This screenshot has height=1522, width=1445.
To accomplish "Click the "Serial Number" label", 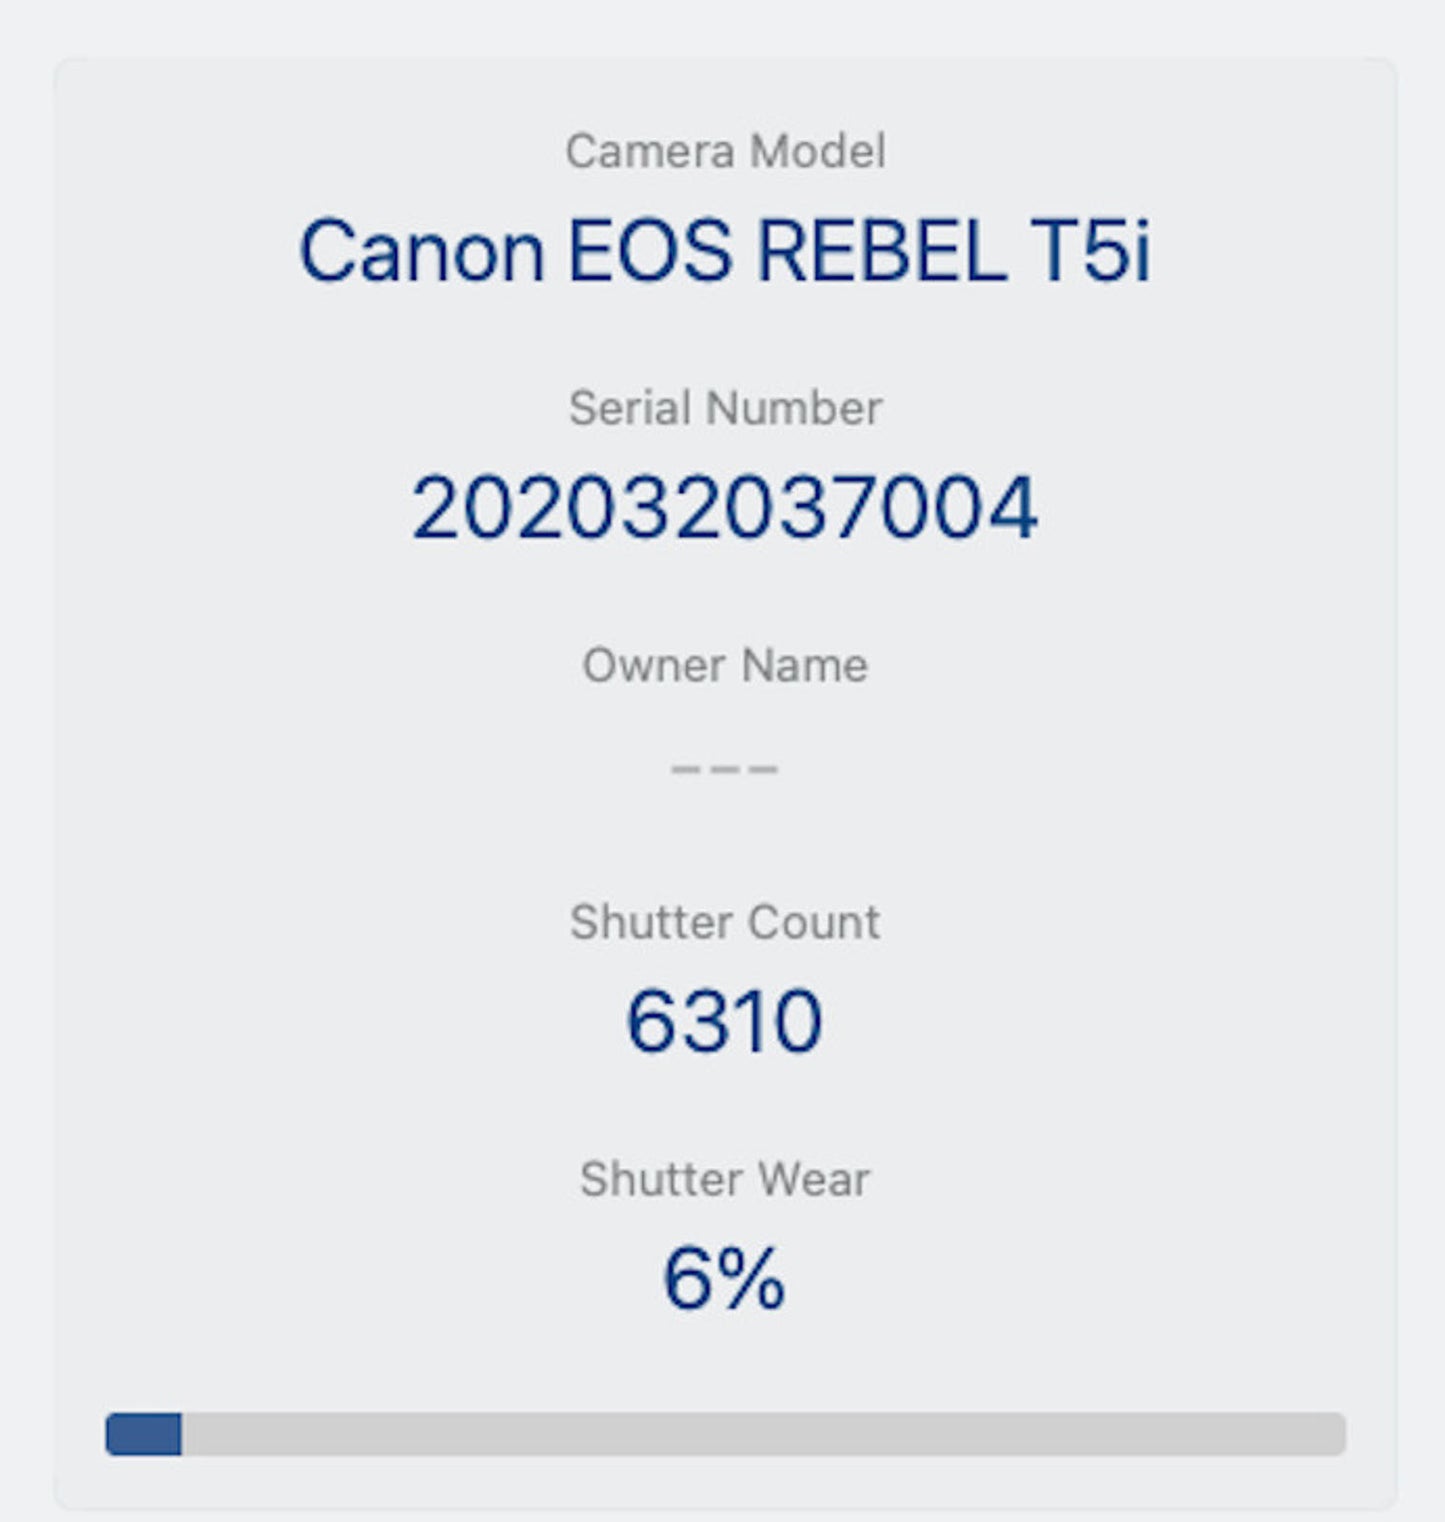I will (x=725, y=408).
